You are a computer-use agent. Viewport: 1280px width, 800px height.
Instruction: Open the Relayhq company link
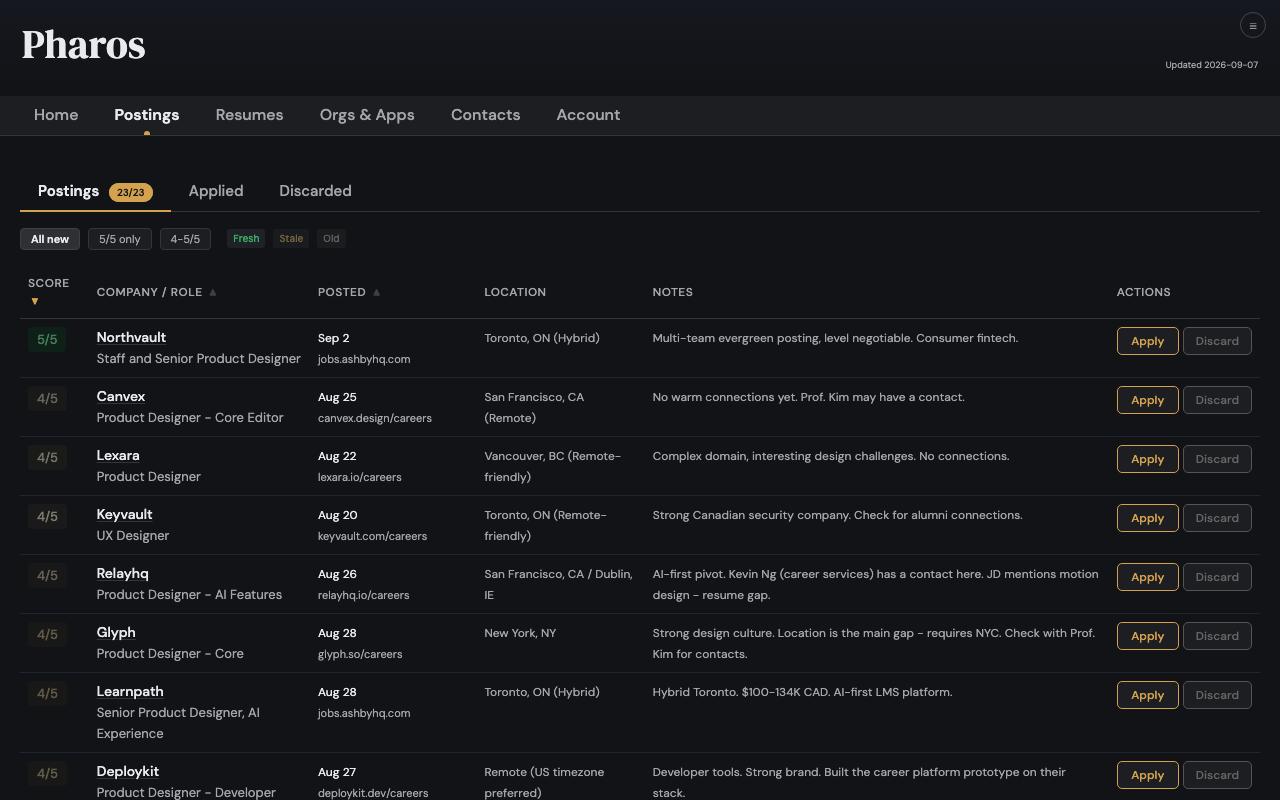coord(123,574)
